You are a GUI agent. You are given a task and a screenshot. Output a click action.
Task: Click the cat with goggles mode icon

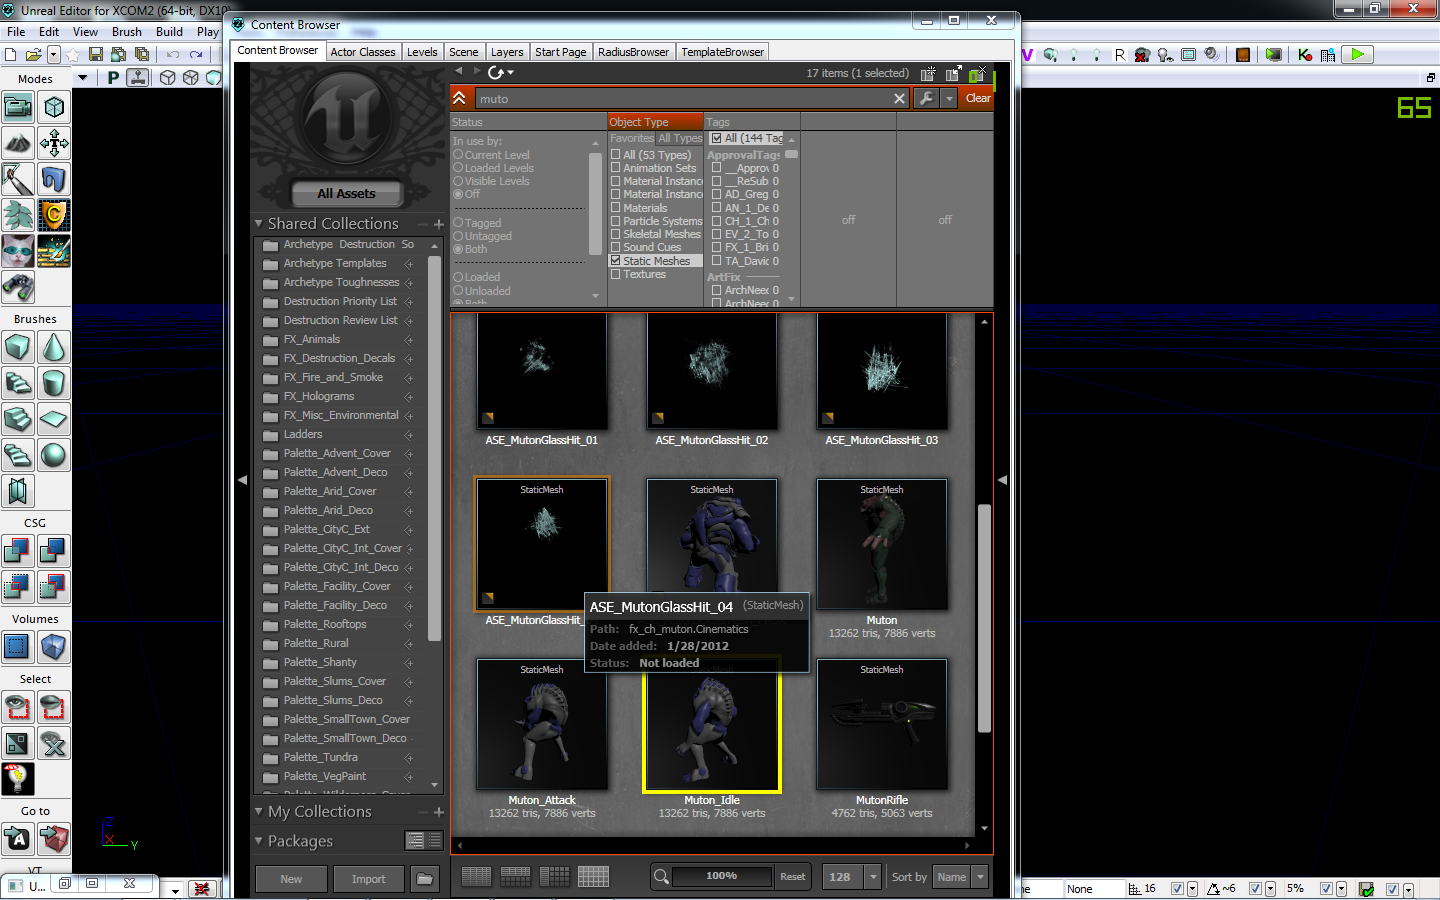point(17,251)
